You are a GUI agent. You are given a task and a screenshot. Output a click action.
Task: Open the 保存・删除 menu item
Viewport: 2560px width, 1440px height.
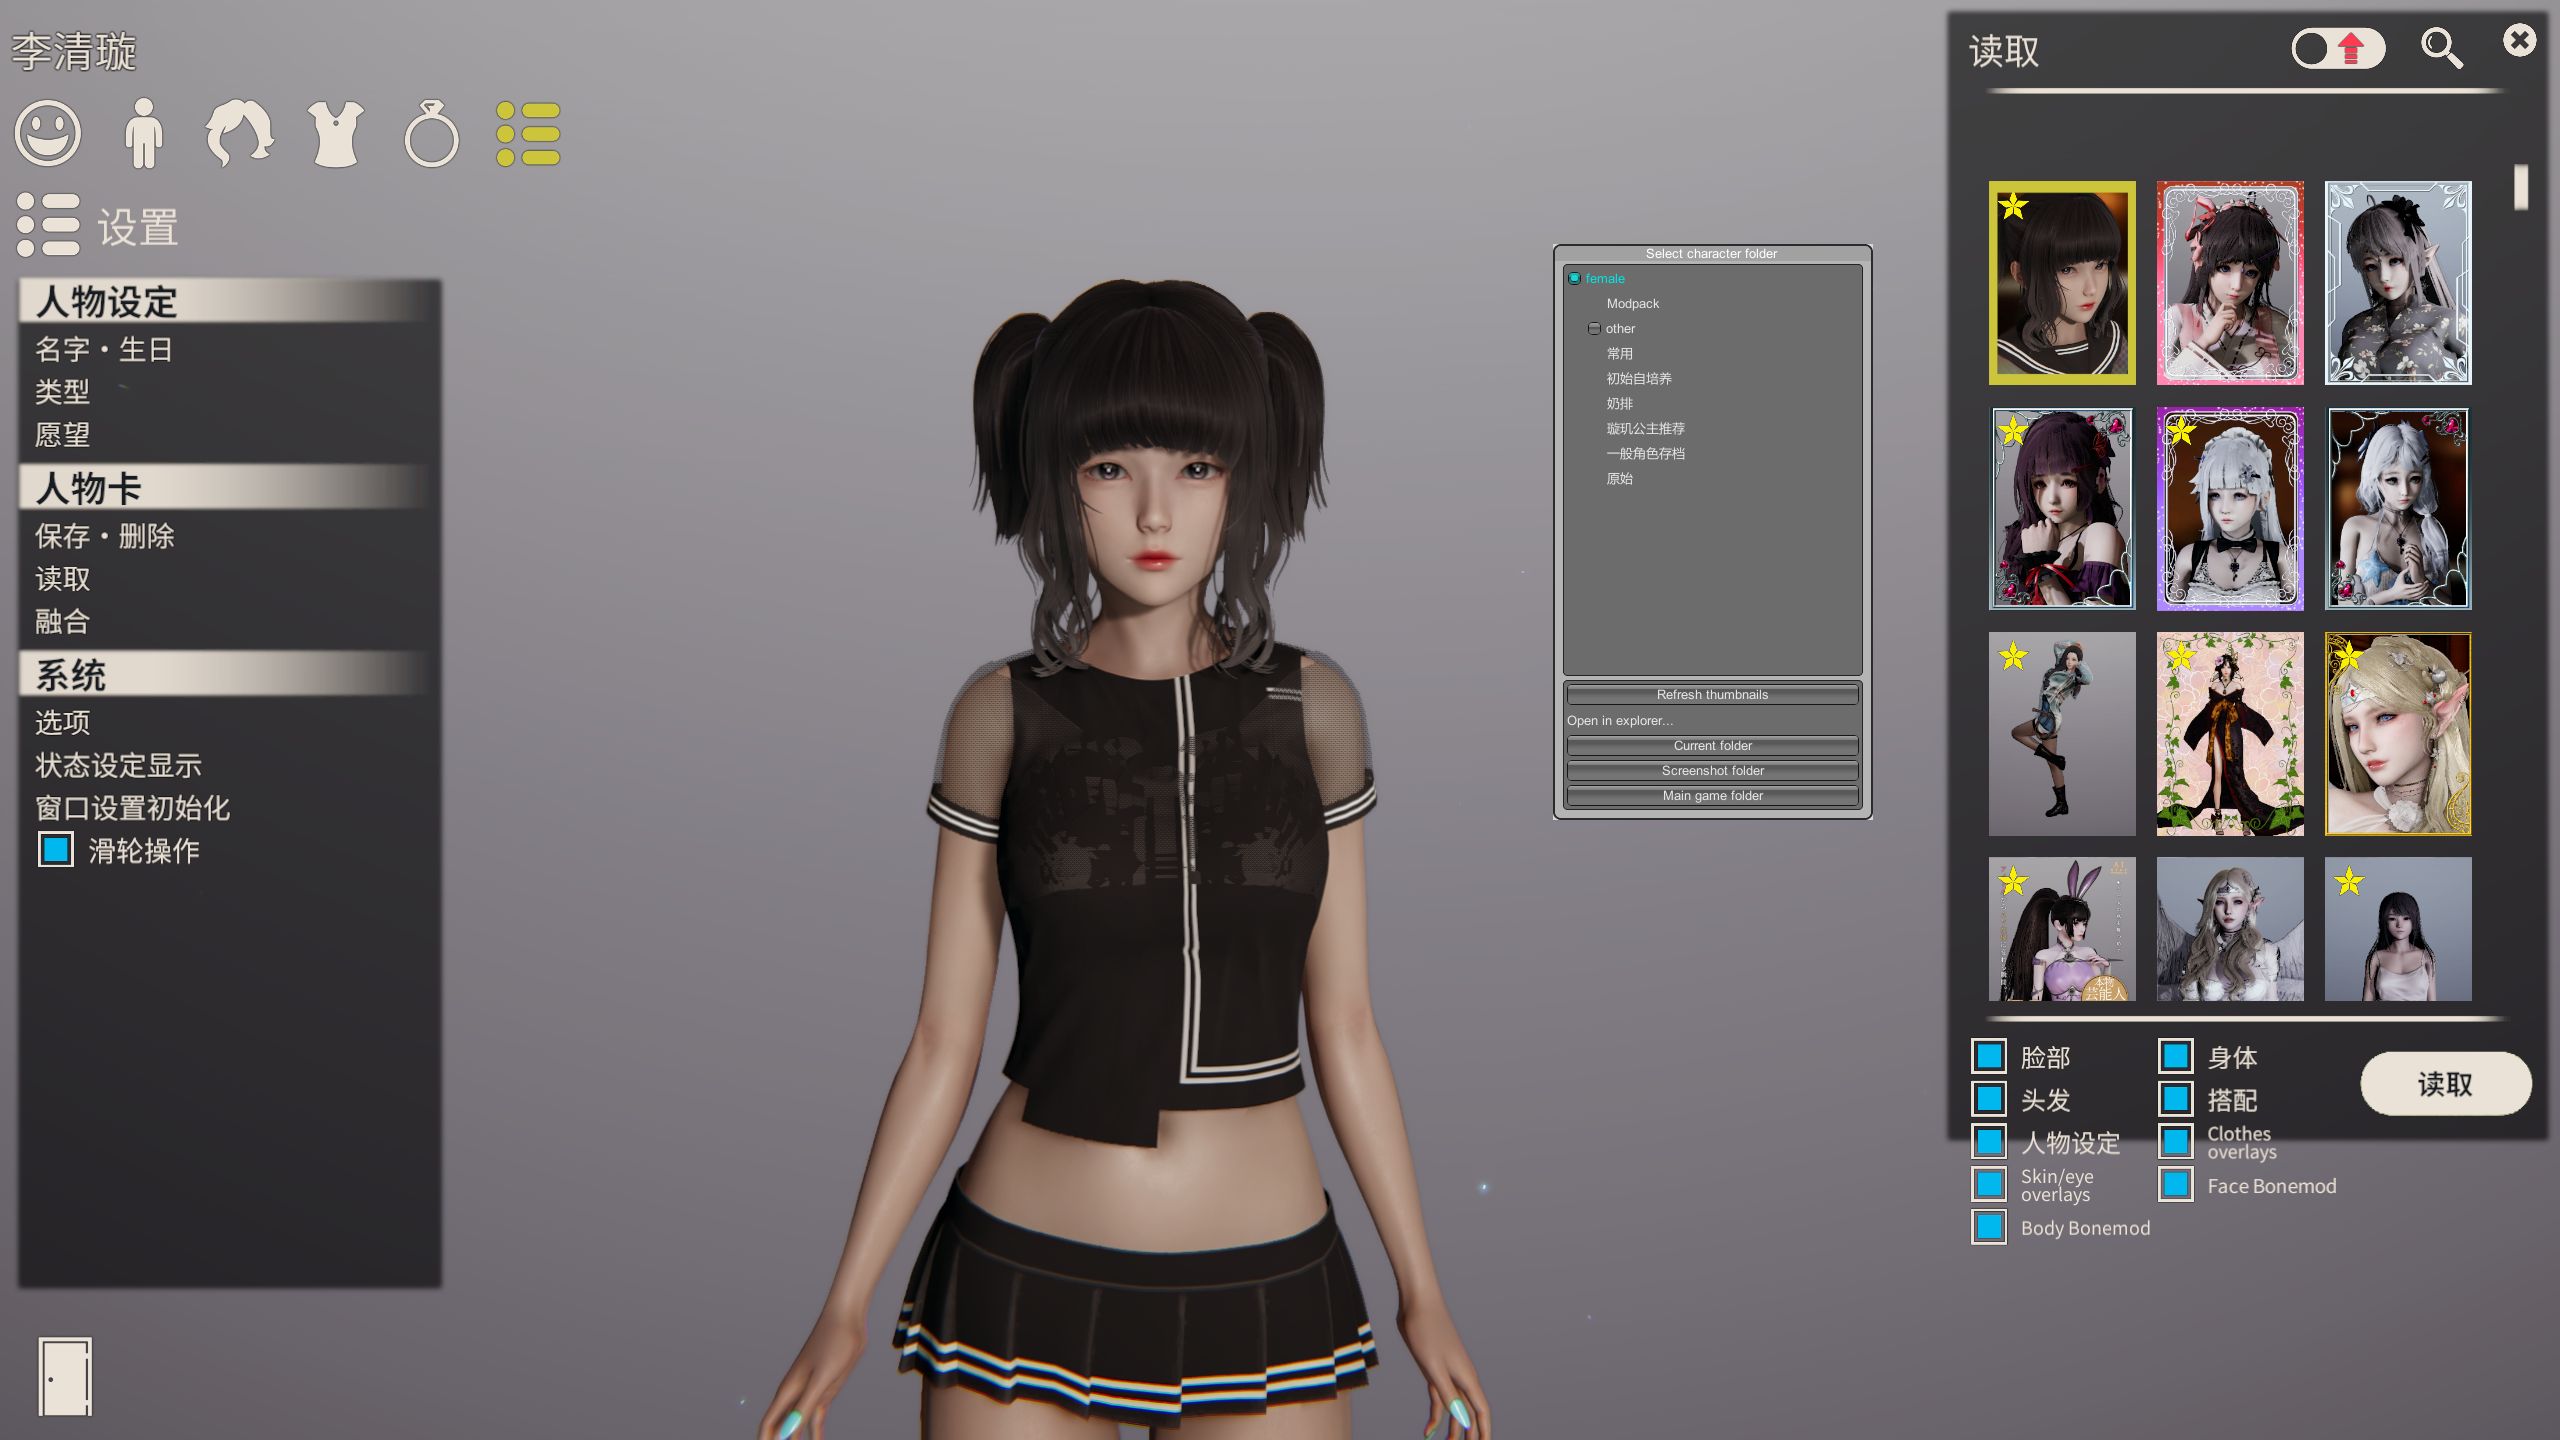(105, 536)
